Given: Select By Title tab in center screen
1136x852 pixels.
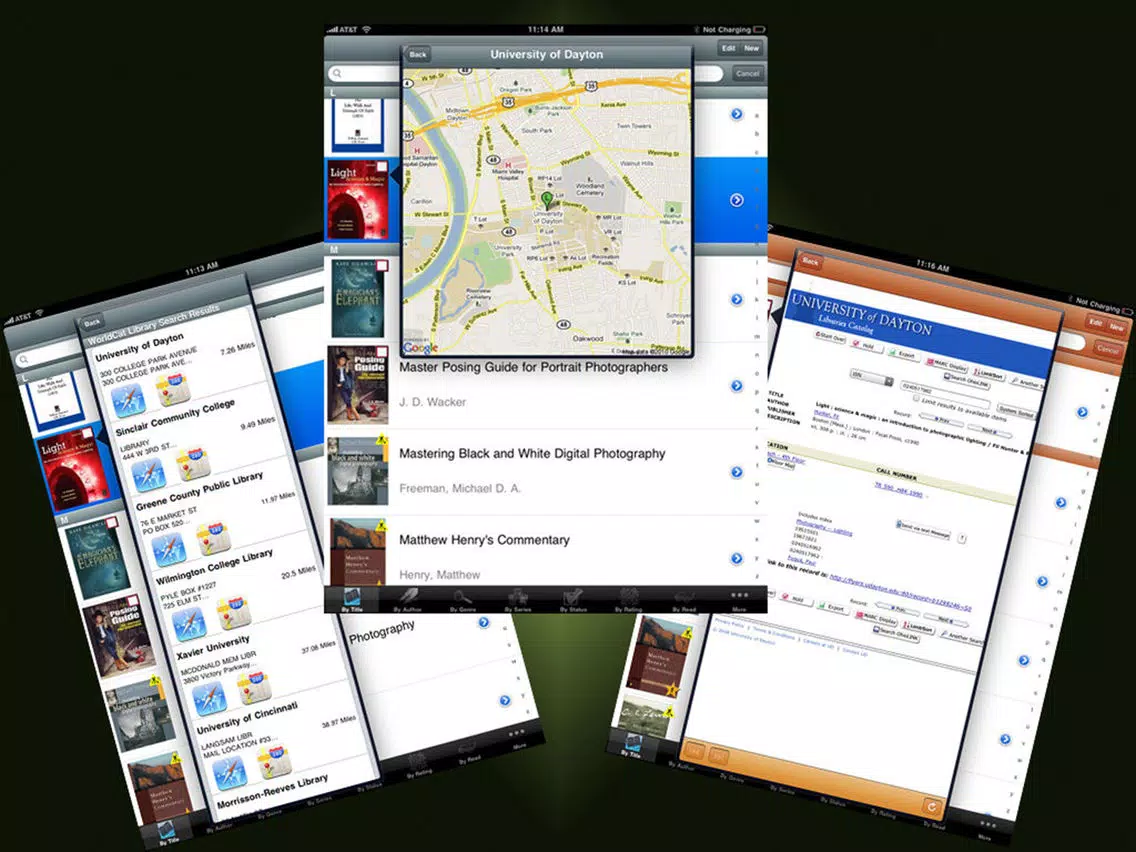Looking at the screenshot, I should 351,600.
